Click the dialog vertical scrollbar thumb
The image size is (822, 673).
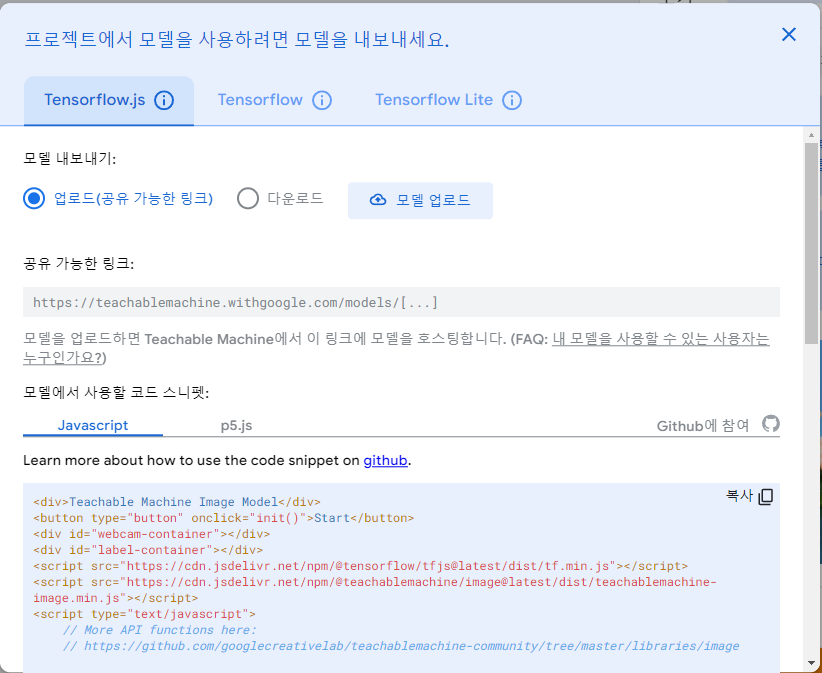coord(811,243)
